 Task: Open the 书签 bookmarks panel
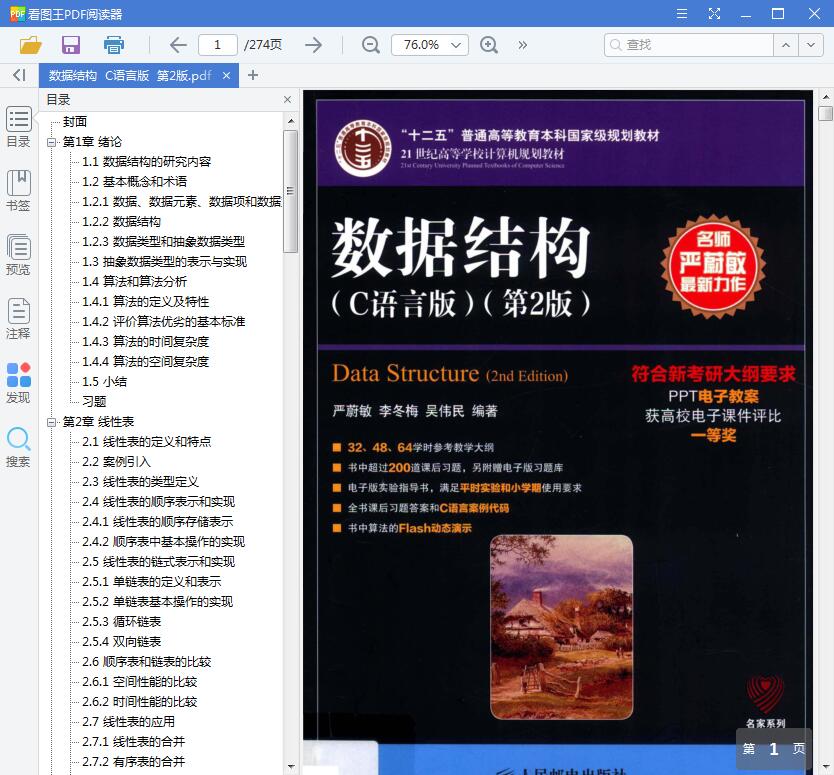click(x=19, y=190)
